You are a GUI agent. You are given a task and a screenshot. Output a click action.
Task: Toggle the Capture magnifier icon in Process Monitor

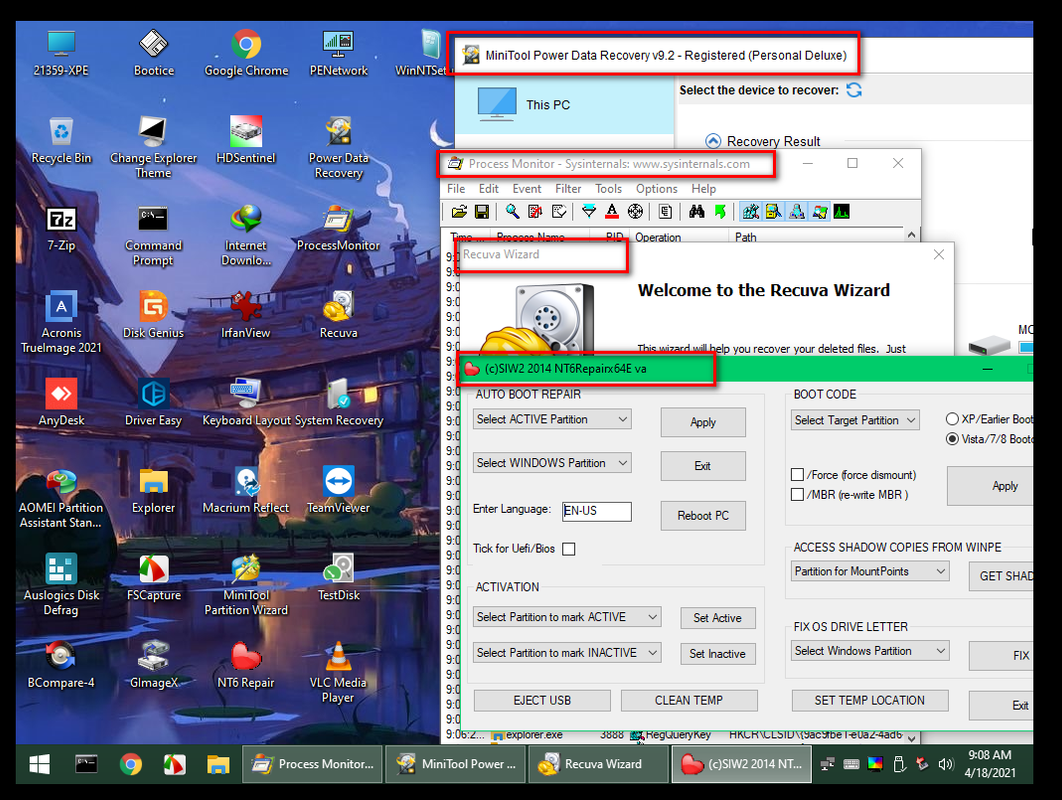pos(513,212)
